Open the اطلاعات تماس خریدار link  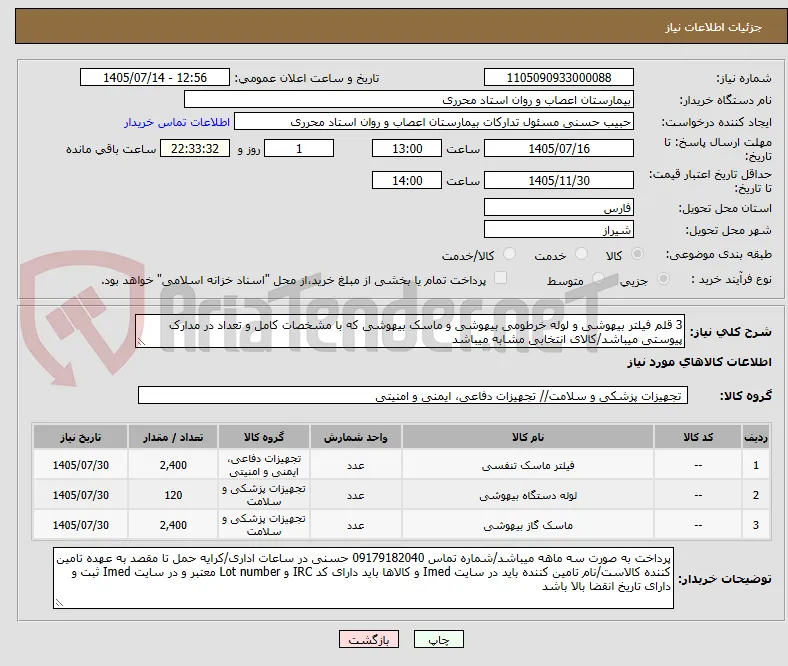point(177,122)
